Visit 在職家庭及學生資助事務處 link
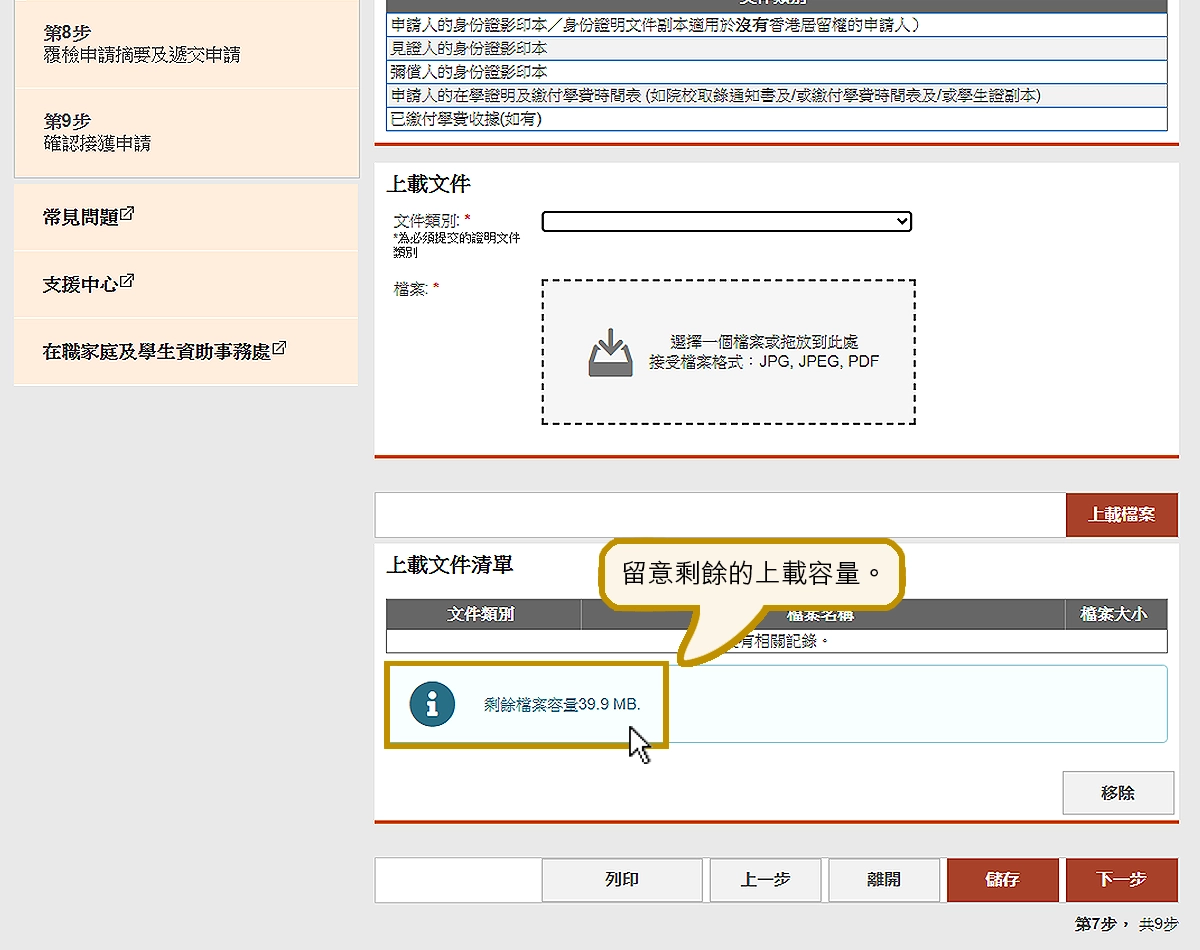 coord(156,352)
